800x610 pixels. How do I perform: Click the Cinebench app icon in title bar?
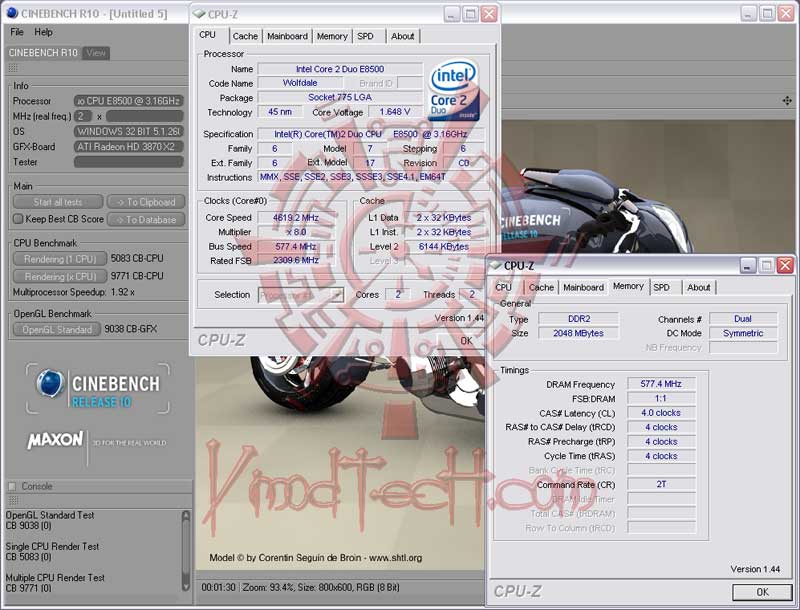12,12
